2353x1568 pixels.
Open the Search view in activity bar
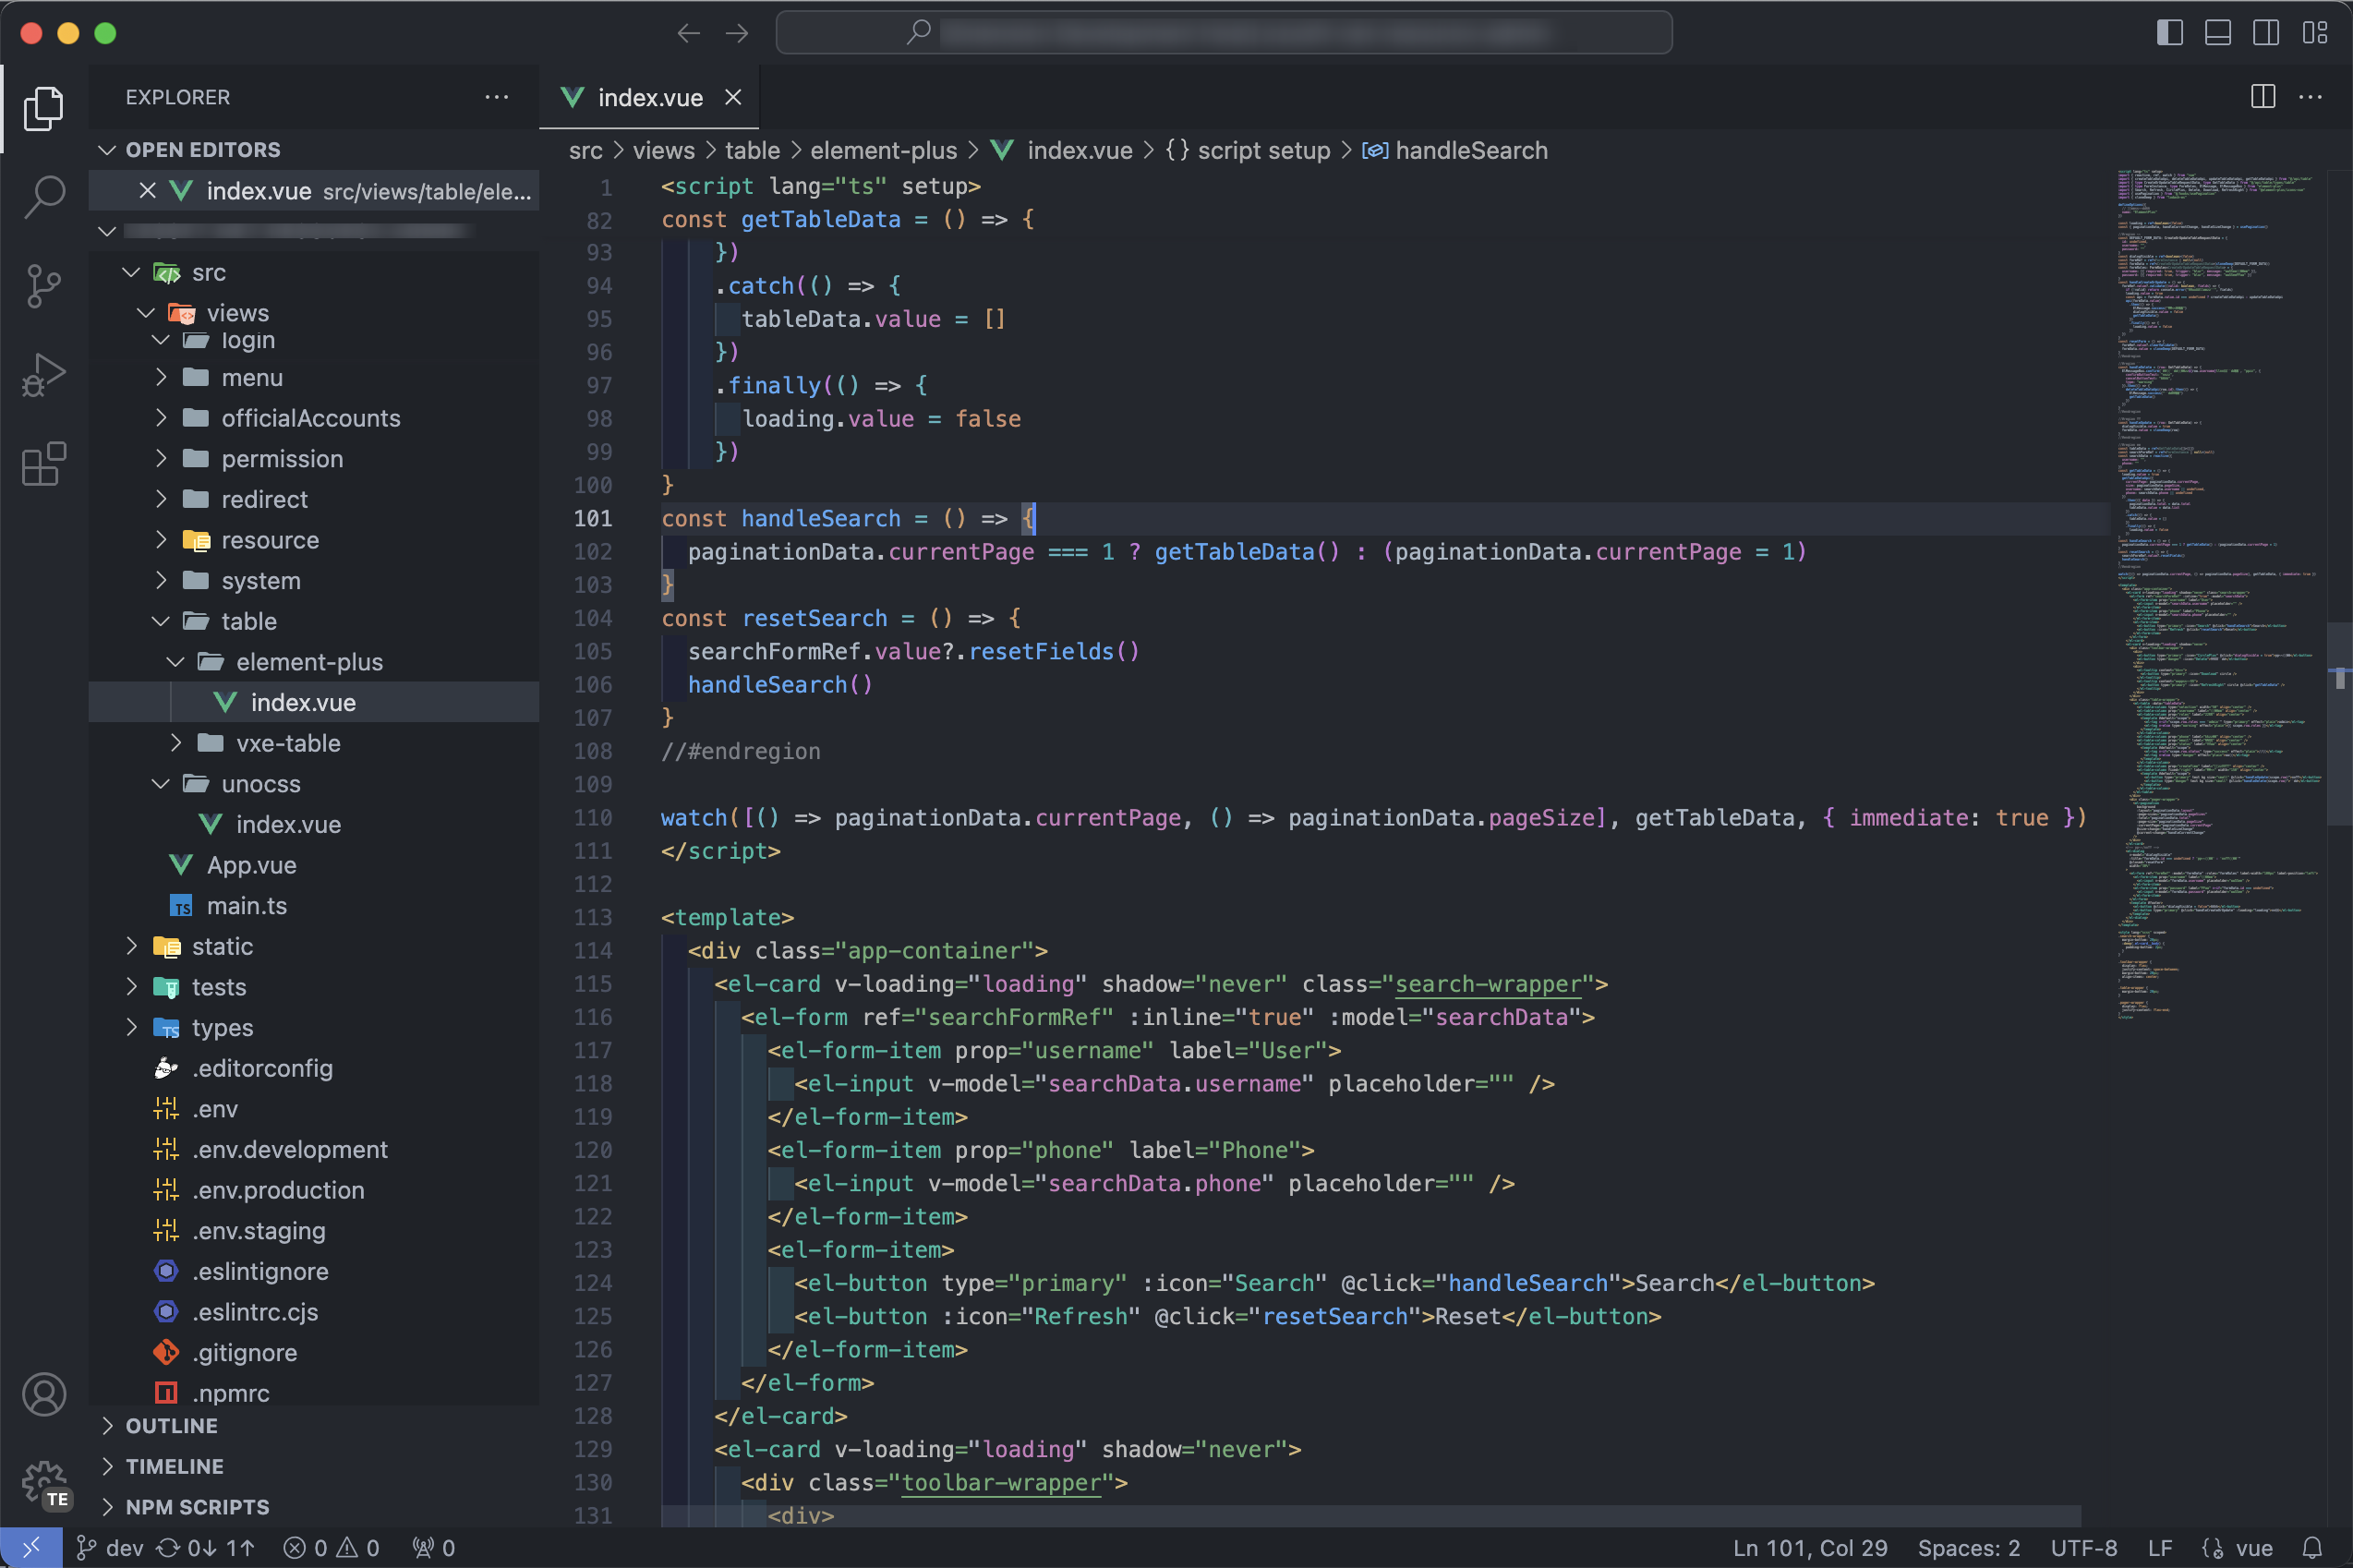[44, 196]
